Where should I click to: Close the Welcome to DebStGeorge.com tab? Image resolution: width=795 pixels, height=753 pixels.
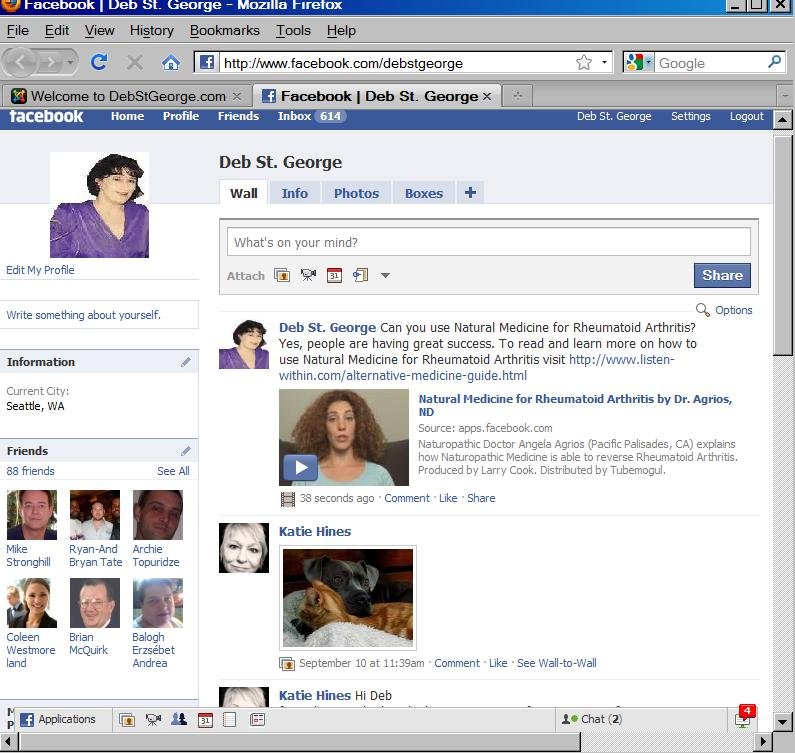237,96
